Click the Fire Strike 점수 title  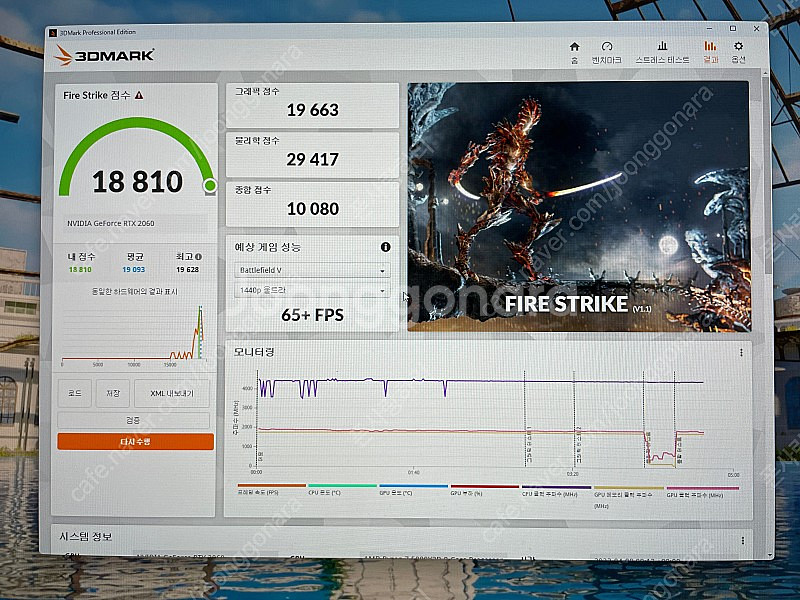97,95
